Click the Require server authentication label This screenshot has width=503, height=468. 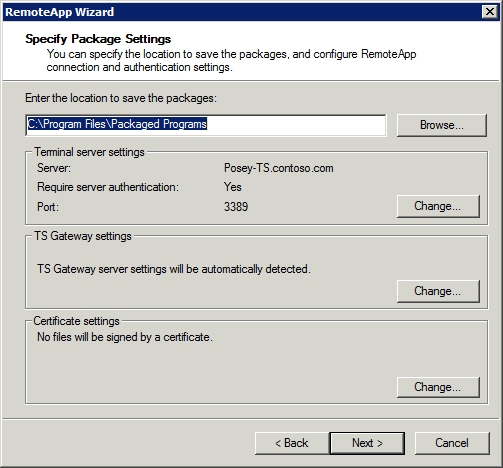coord(108,187)
